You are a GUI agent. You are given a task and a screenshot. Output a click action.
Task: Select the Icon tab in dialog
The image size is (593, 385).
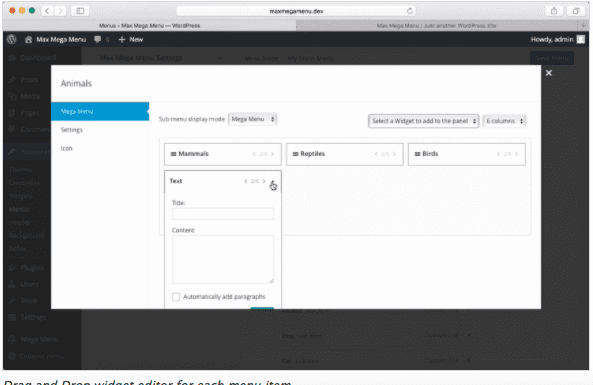[66, 148]
